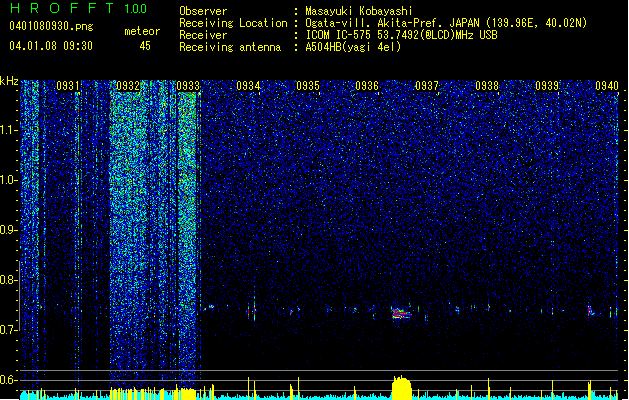Viewport: 629px width, 400px height.
Task: Click the meteor count value 45
Action: tap(145, 46)
